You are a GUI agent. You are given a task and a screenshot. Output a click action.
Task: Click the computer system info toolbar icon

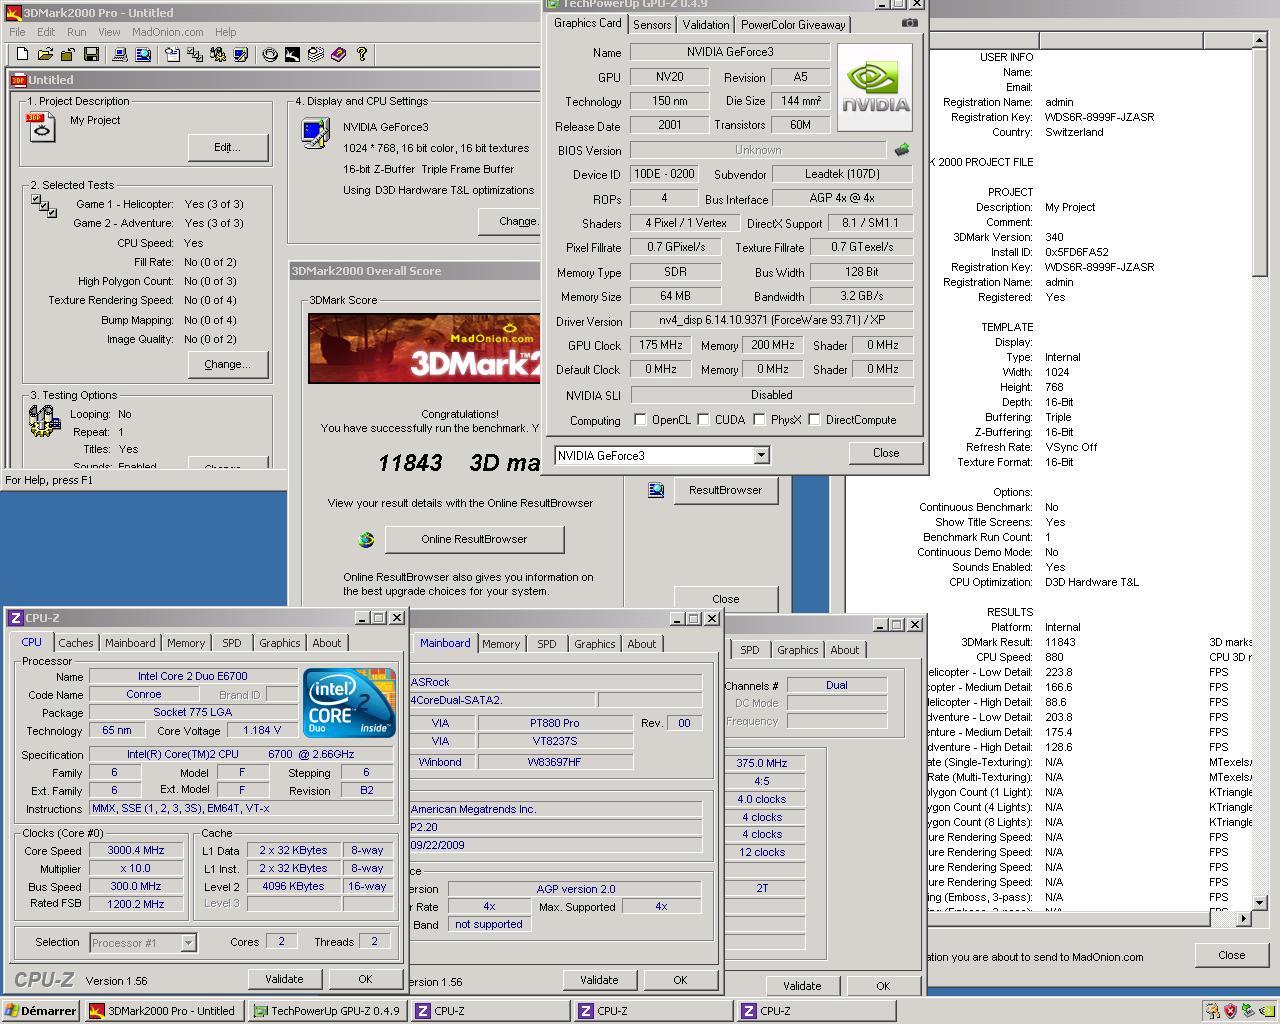pos(120,54)
